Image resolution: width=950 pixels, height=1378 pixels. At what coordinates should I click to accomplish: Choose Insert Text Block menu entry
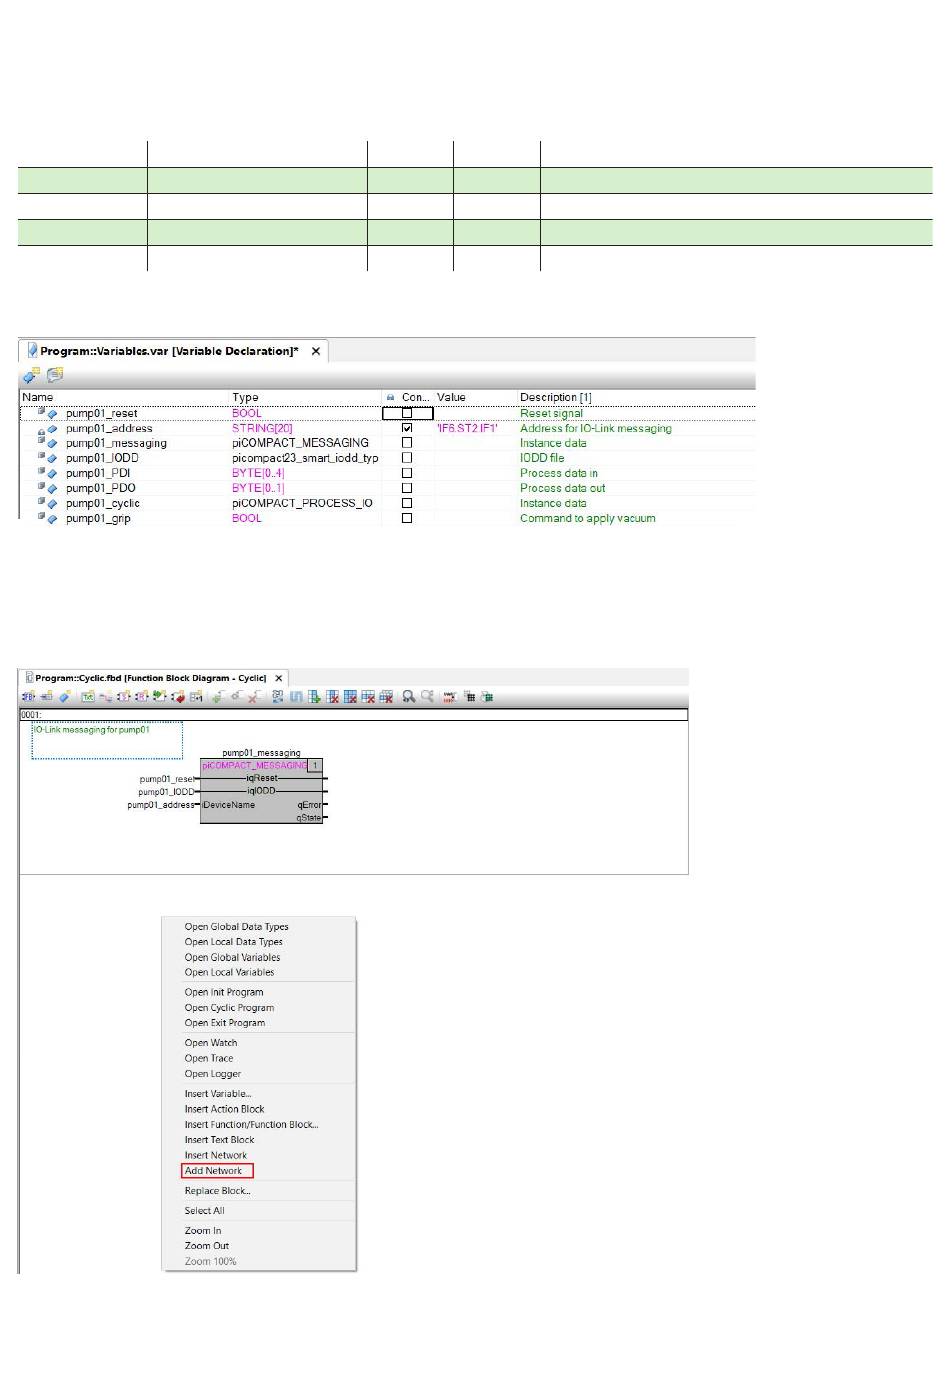(x=219, y=1140)
